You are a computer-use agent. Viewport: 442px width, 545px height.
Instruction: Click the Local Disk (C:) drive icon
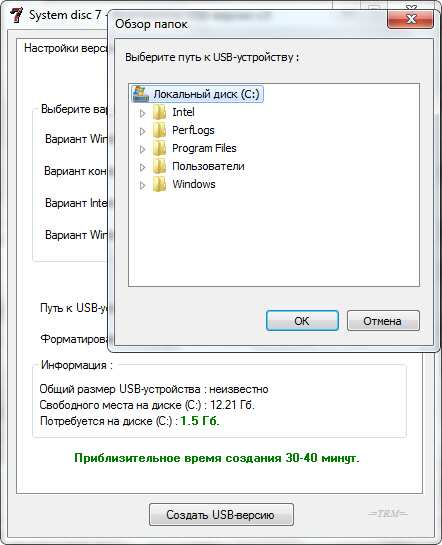(141, 94)
